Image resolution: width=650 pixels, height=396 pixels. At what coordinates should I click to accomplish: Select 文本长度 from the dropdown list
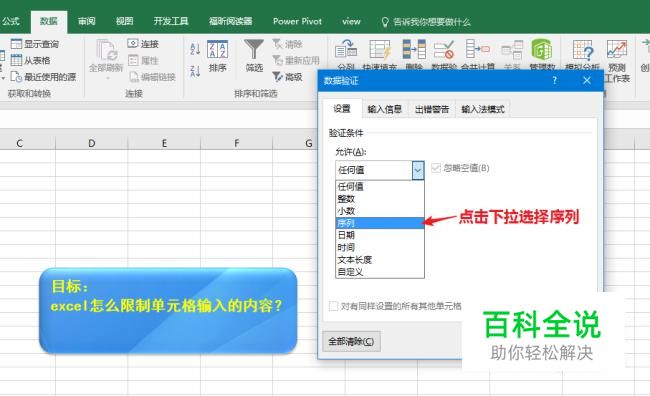(380, 260)
